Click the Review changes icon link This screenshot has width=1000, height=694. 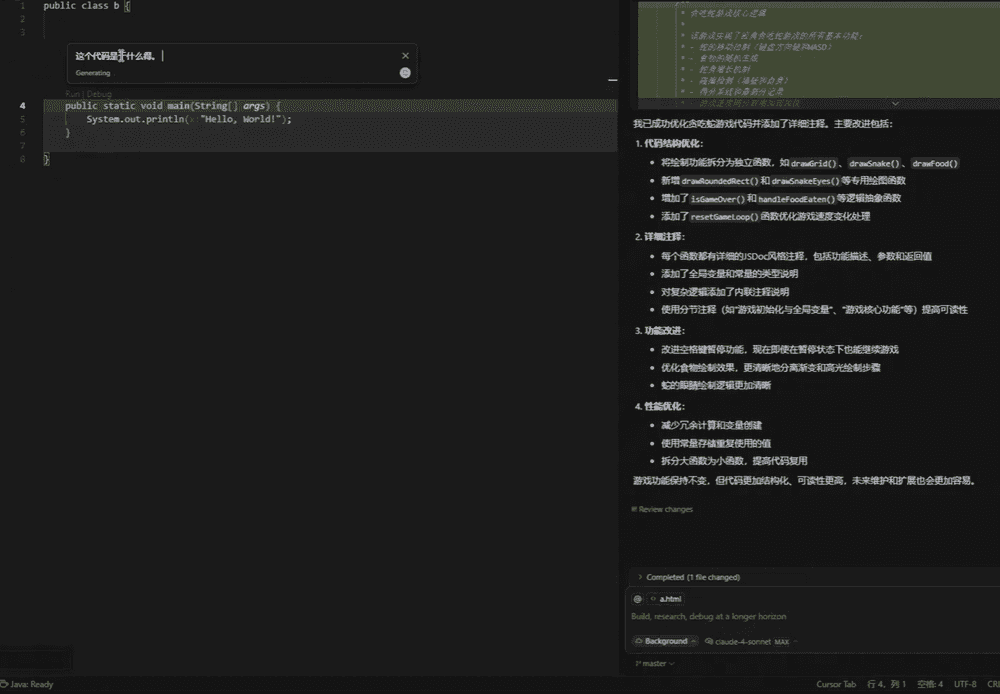(x=635, y=509)
